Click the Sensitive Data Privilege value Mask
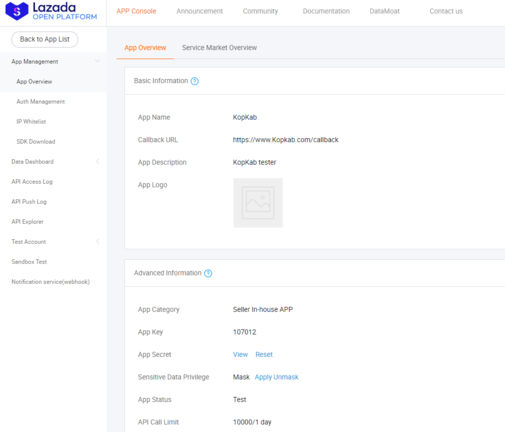The width and height of the screenshot is (505, 432). 241,377
